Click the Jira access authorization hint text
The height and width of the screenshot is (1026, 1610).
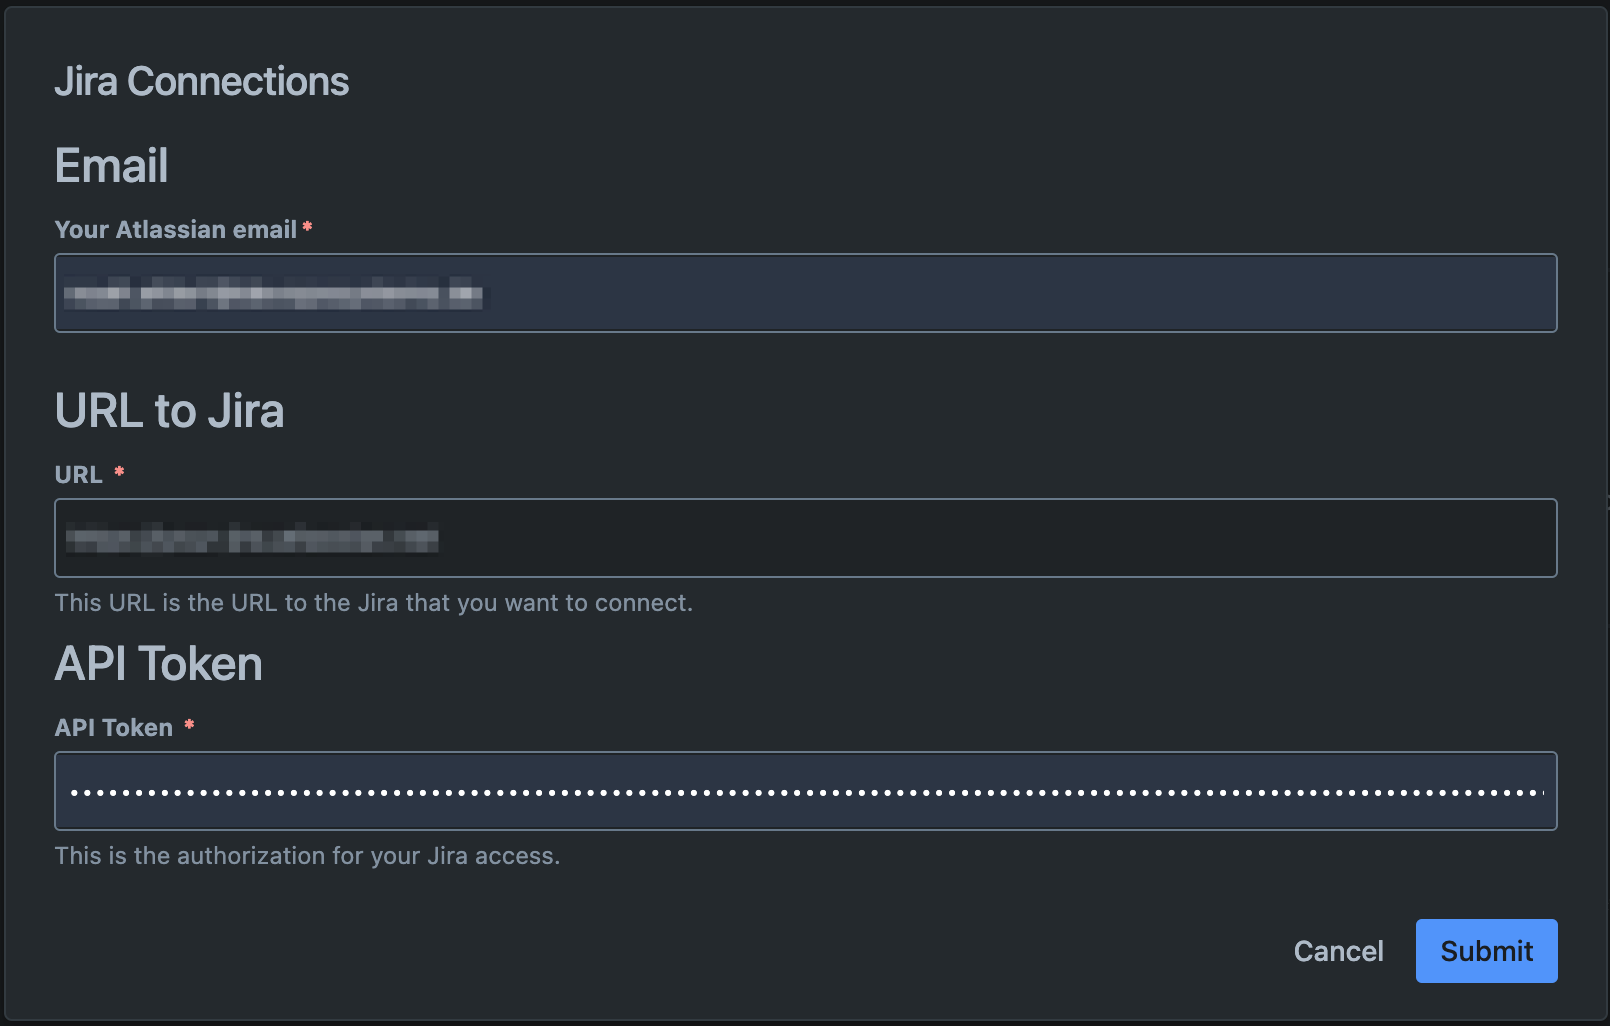[x=307, y=856]
